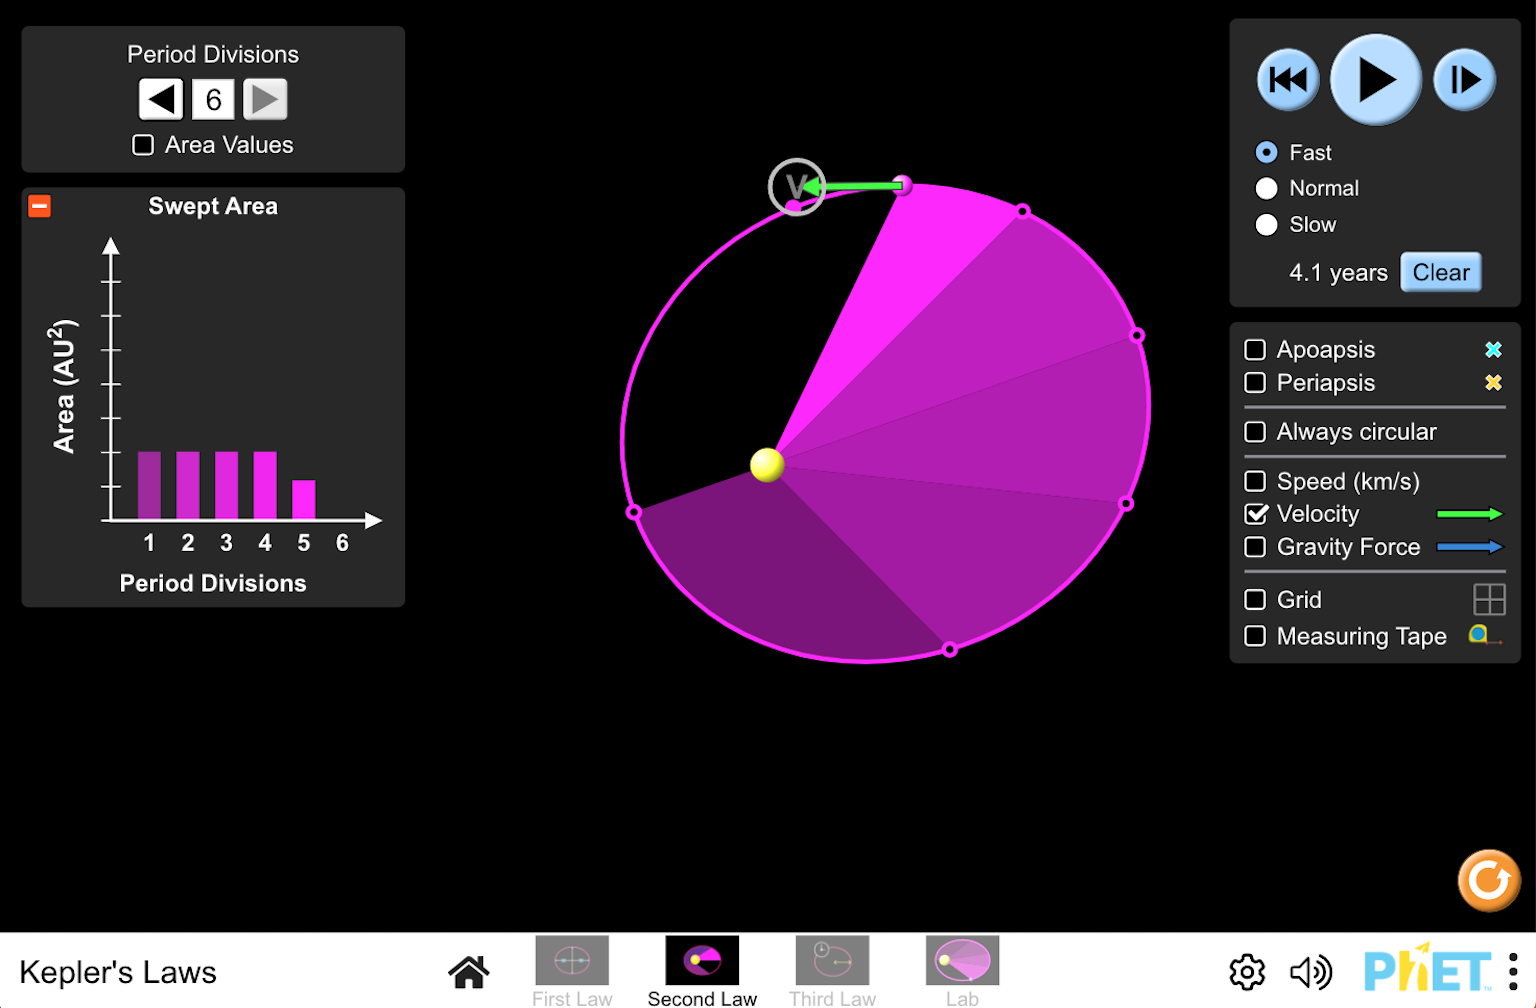Open the Lab screen tab
The height and width of the screenshot is (1008, 1536).
coord(962,958)
